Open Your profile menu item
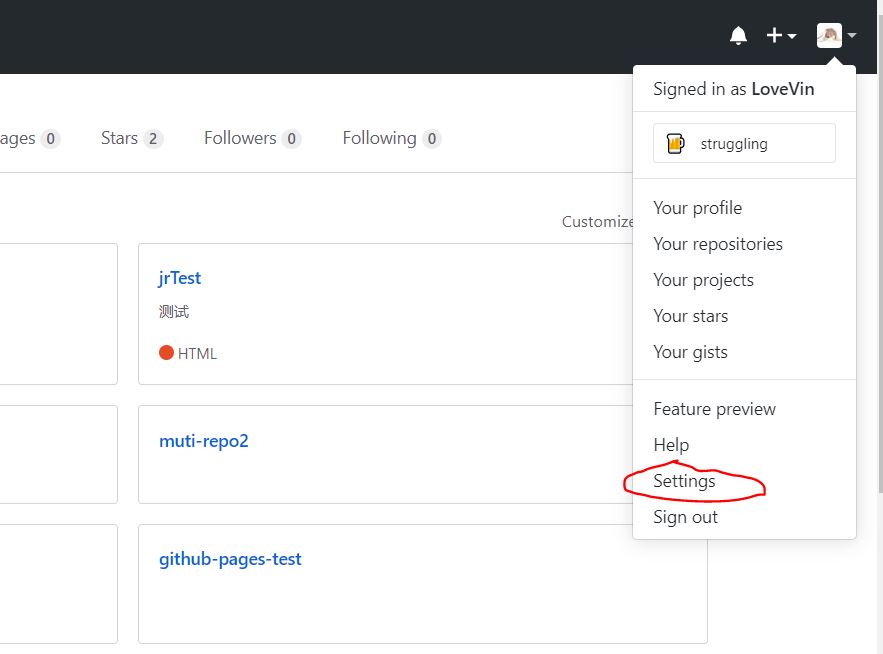Viewport: 883px width, 654px height. (x=697, y=208)
